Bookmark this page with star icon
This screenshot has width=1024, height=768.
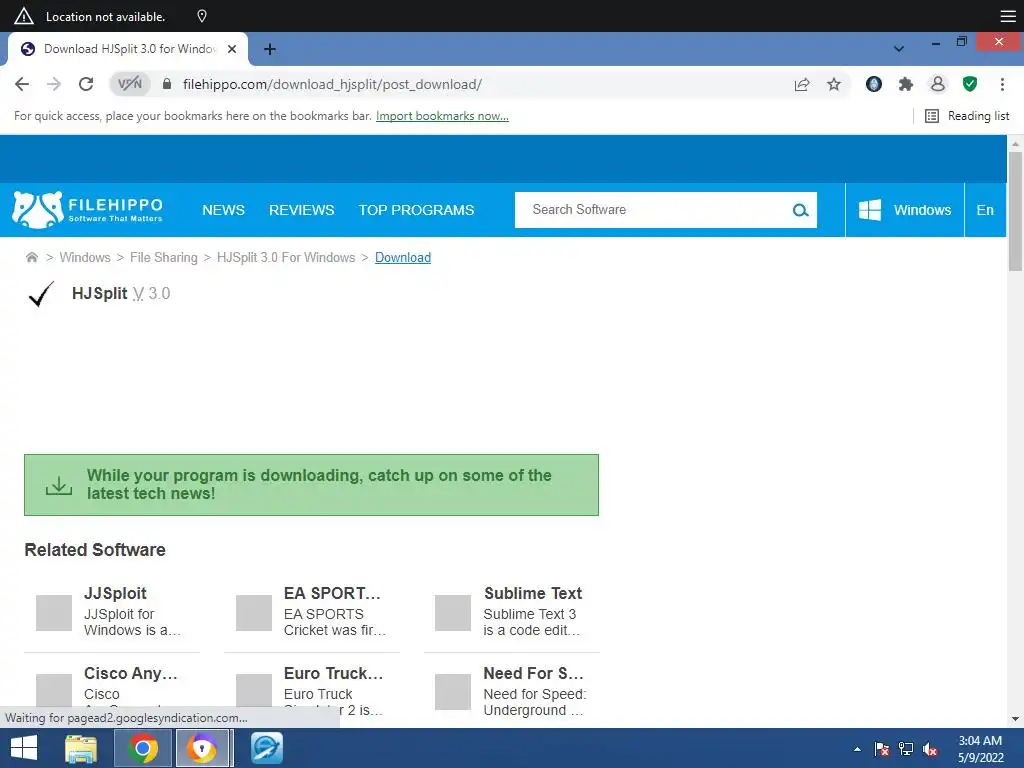click(834, 84)
